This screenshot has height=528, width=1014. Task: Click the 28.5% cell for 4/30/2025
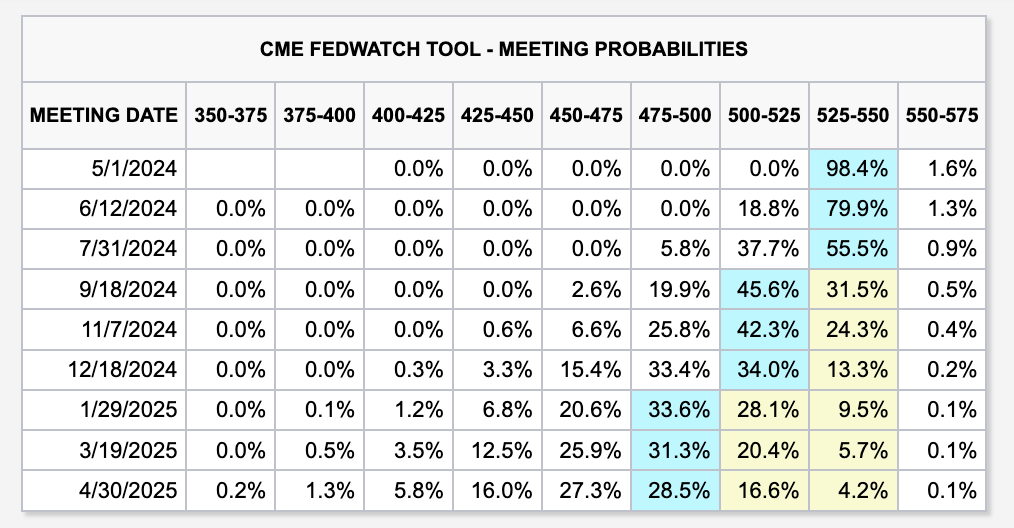(x=675, y=490)
